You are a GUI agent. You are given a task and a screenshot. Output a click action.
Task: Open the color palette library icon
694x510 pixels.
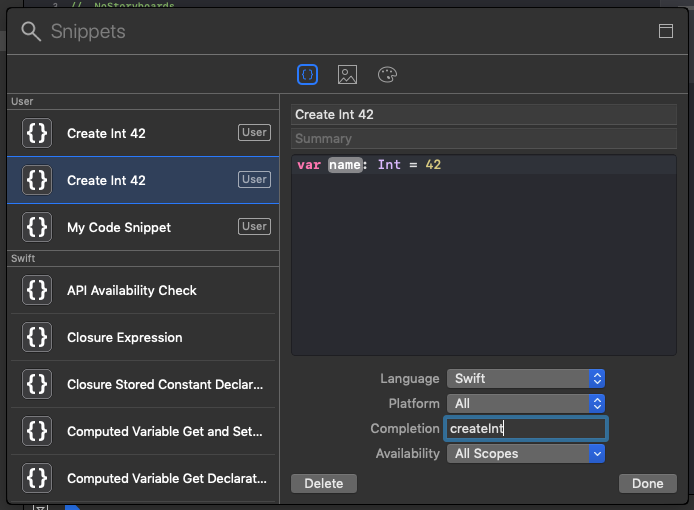coord(387,74)
